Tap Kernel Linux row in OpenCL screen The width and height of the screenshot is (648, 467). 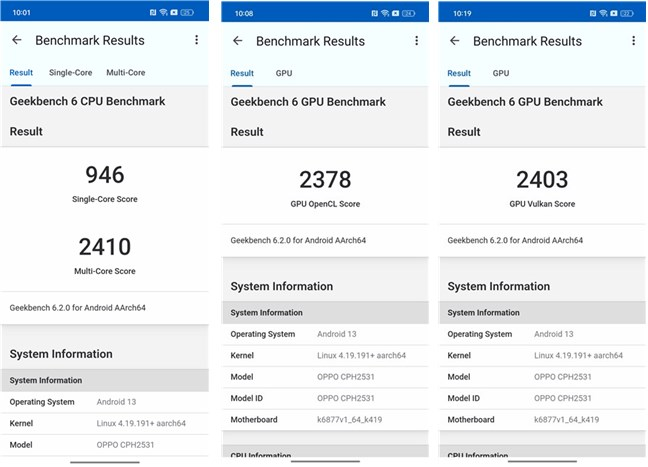325,355
